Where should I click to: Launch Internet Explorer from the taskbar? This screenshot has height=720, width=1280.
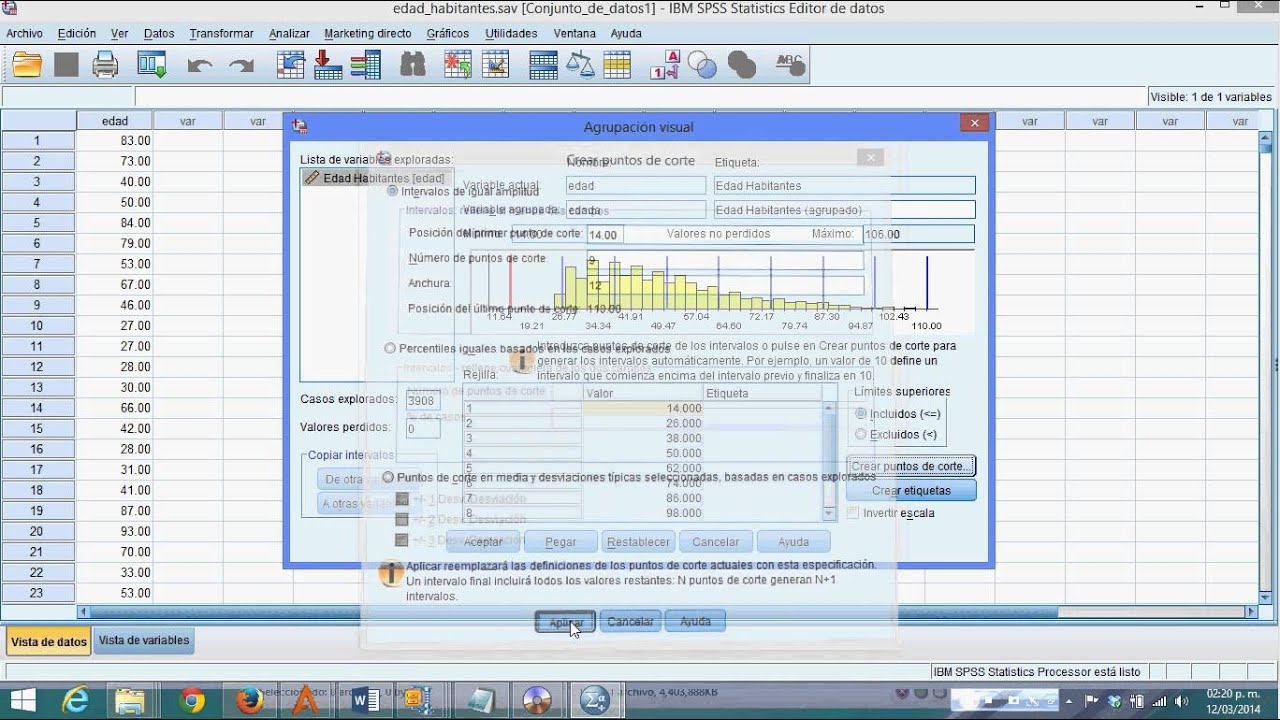[x=75, y=700]
